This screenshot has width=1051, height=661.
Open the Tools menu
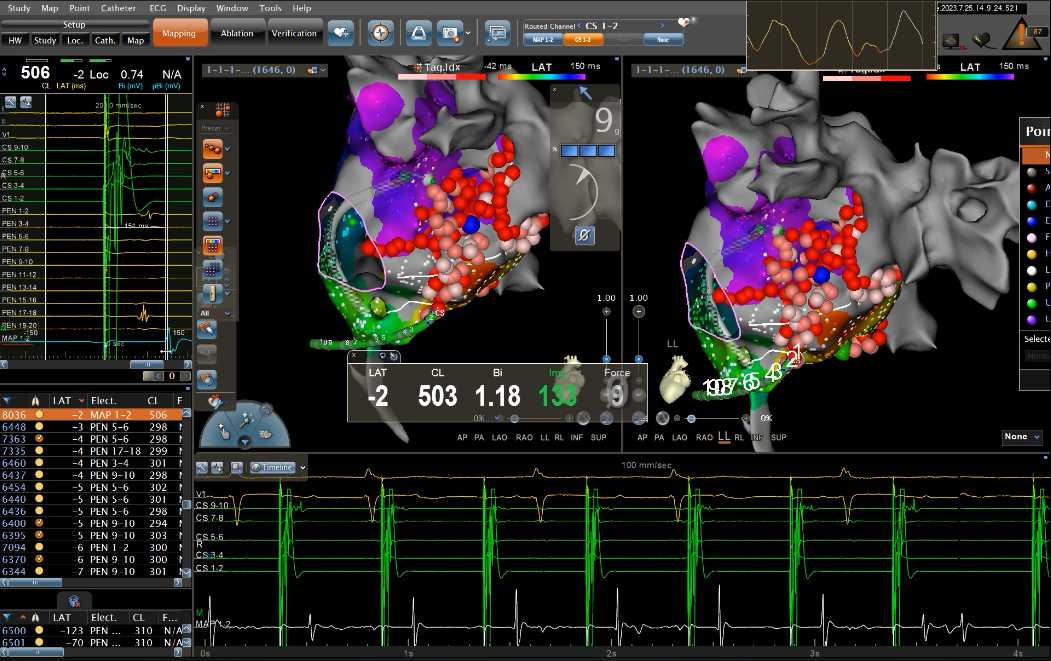[270, 8]
